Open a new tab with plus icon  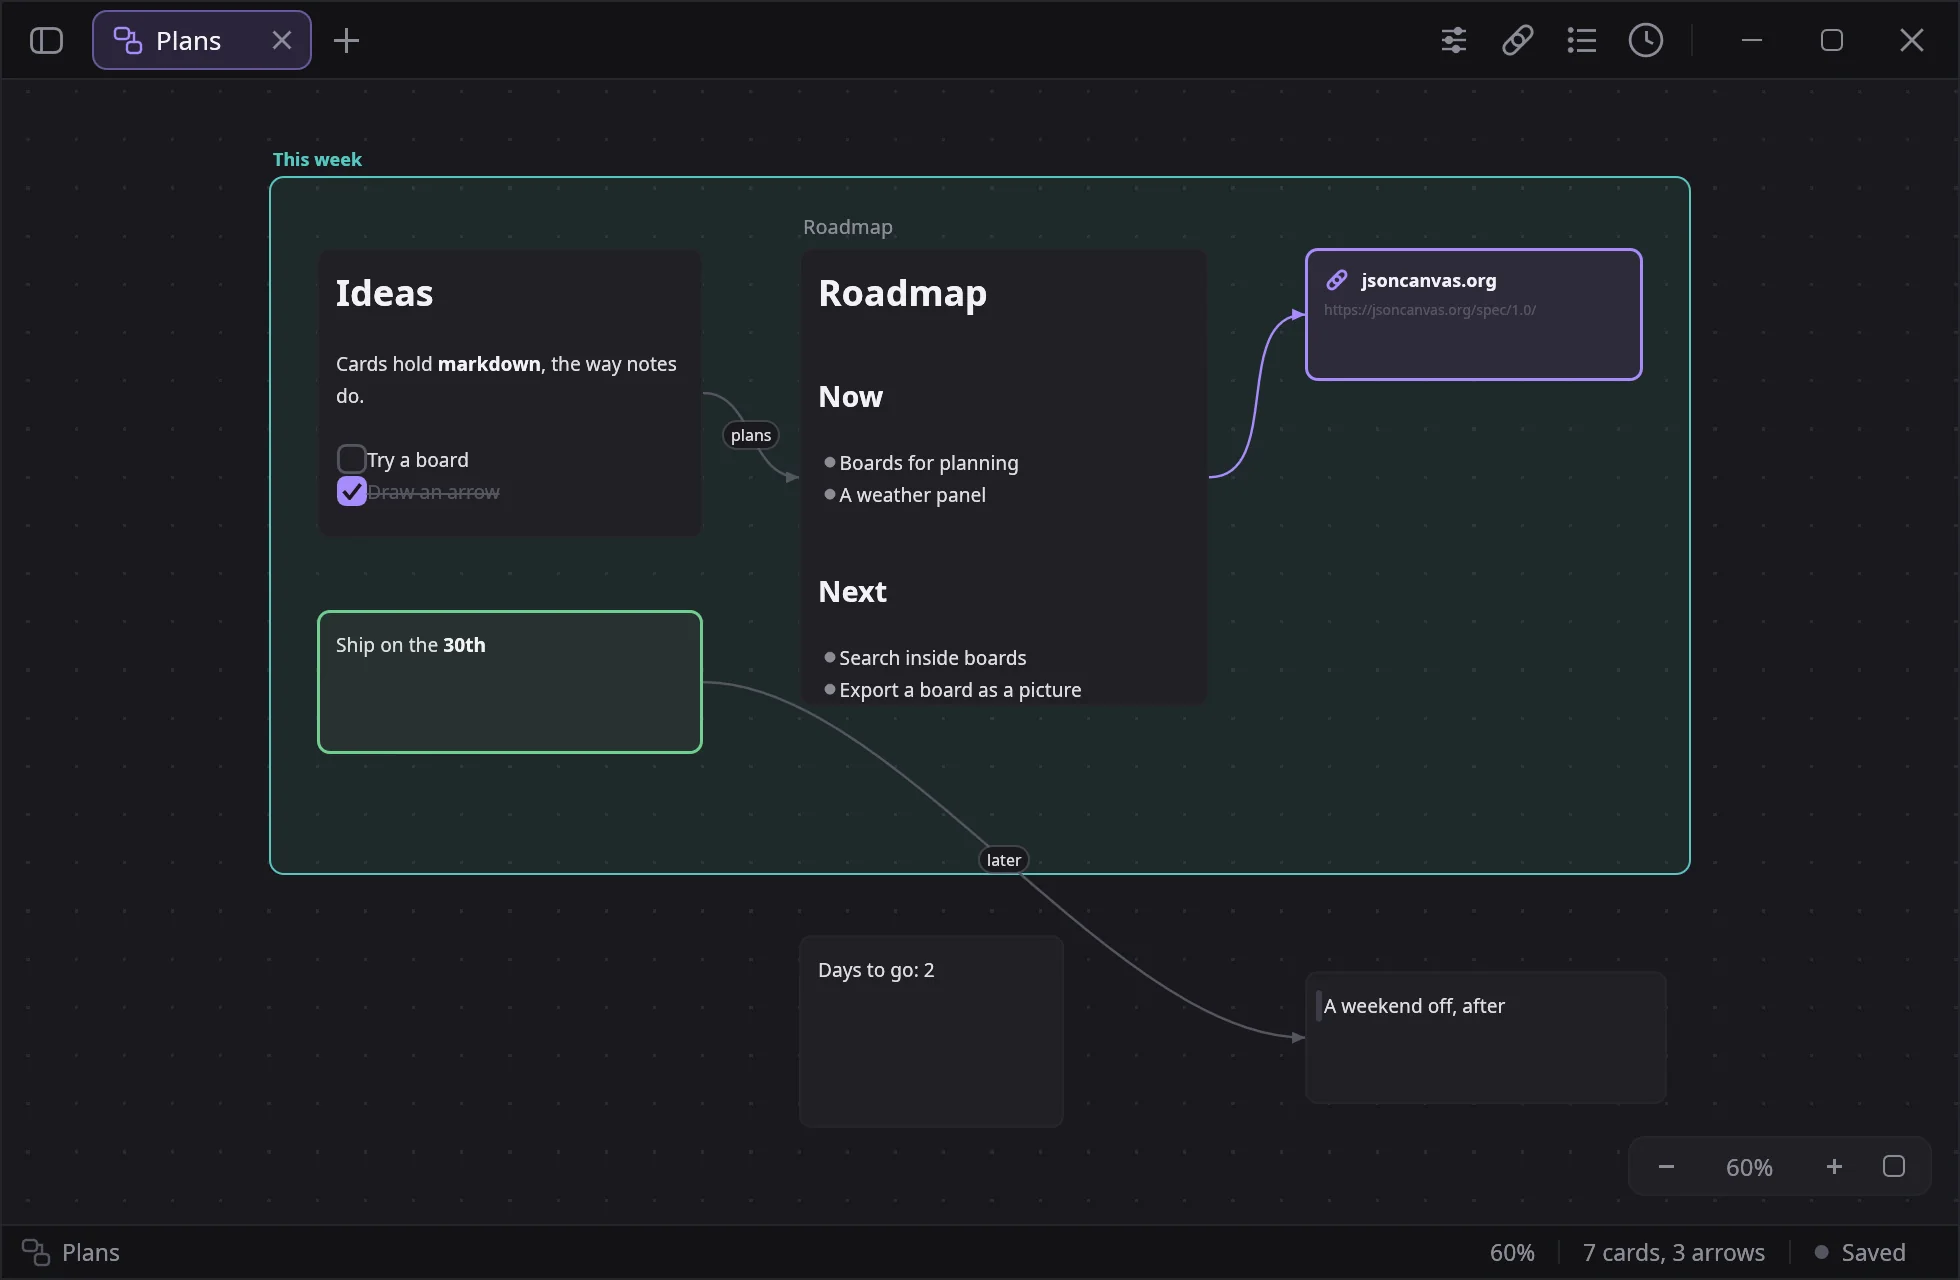coord(346,40)
